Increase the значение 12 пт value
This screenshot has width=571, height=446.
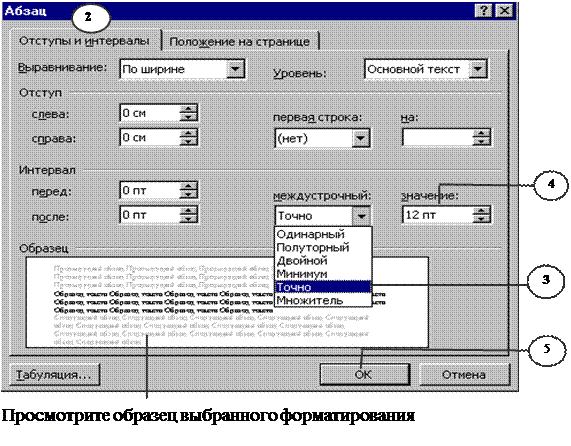(481, 211)
